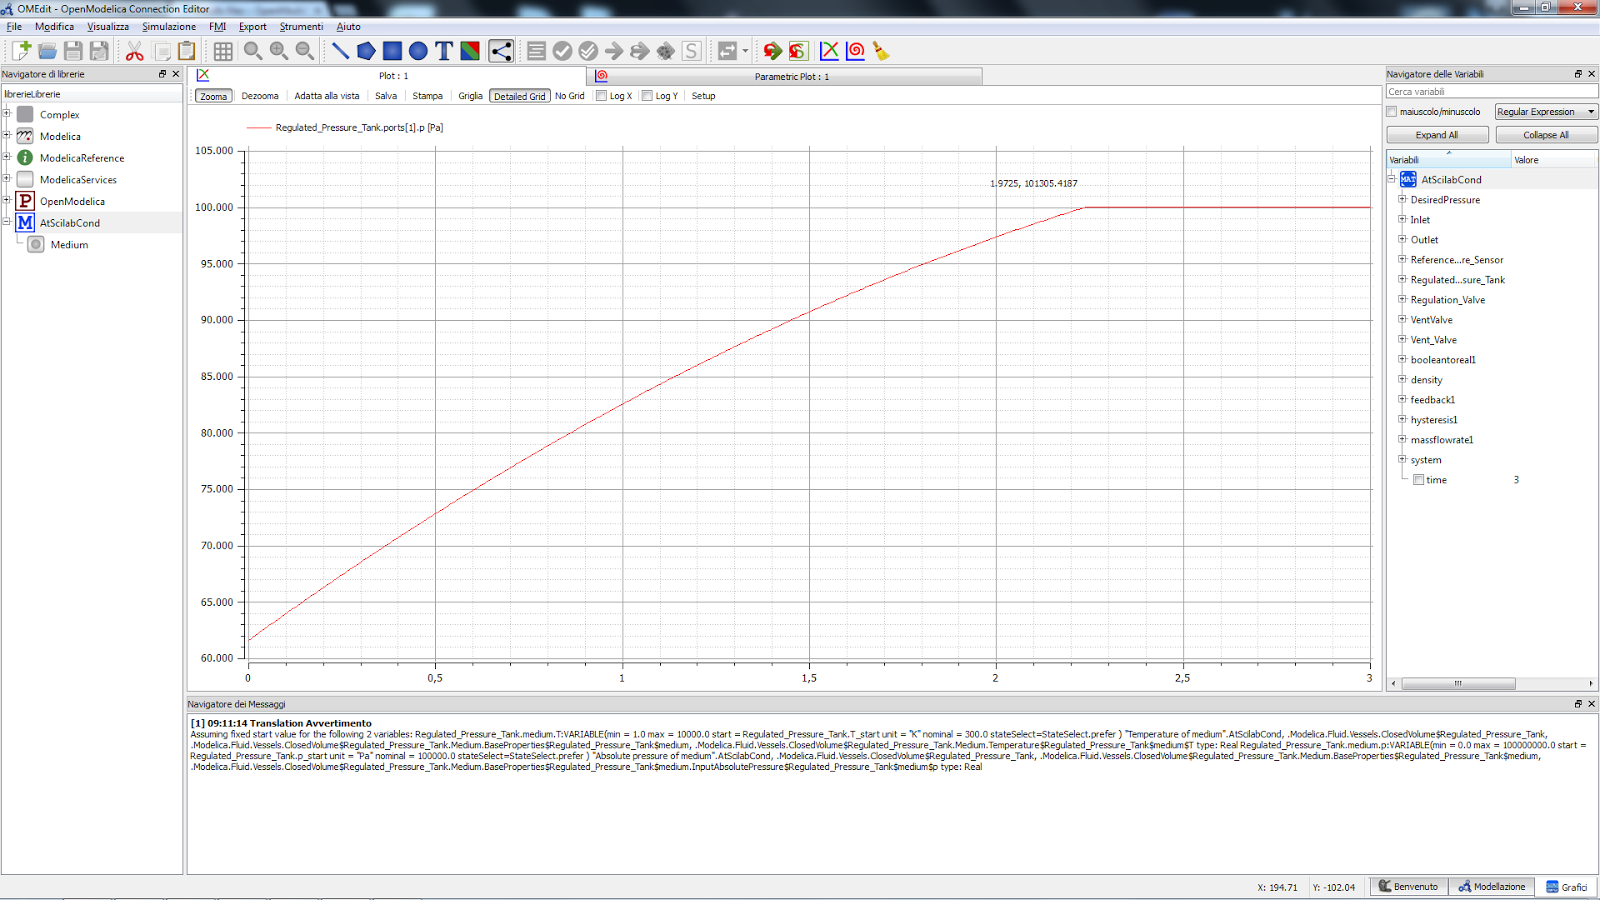This screenshot has height=900, width=1600.
Task: Save the model with the floppy disk icon
Action: pyautogui.click(x=73, y=51)
